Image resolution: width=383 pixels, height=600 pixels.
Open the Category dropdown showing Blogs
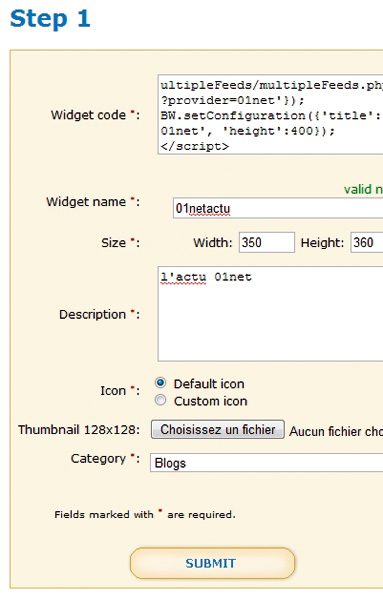tap(266, 463)
